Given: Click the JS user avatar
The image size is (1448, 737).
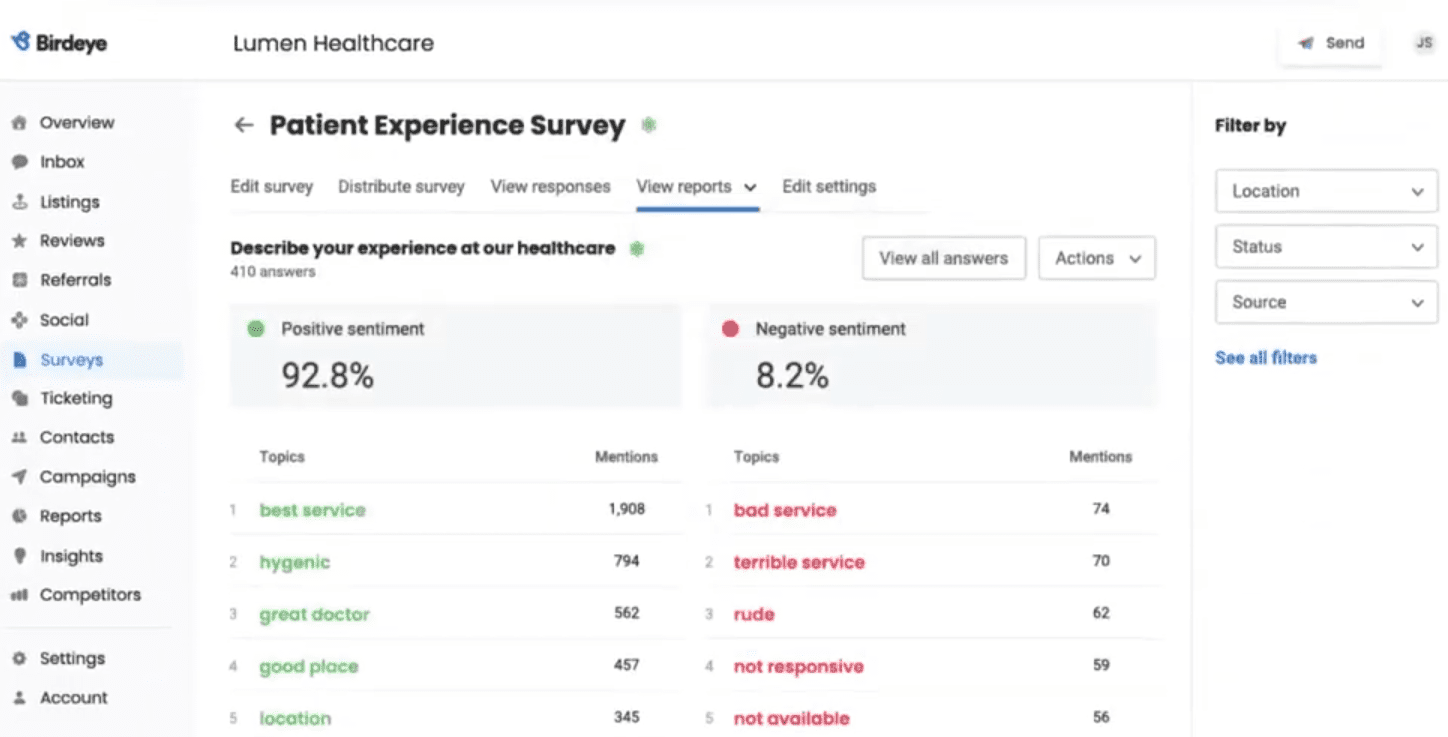Looking at the screenshot, I should (x=1423, y=43).
